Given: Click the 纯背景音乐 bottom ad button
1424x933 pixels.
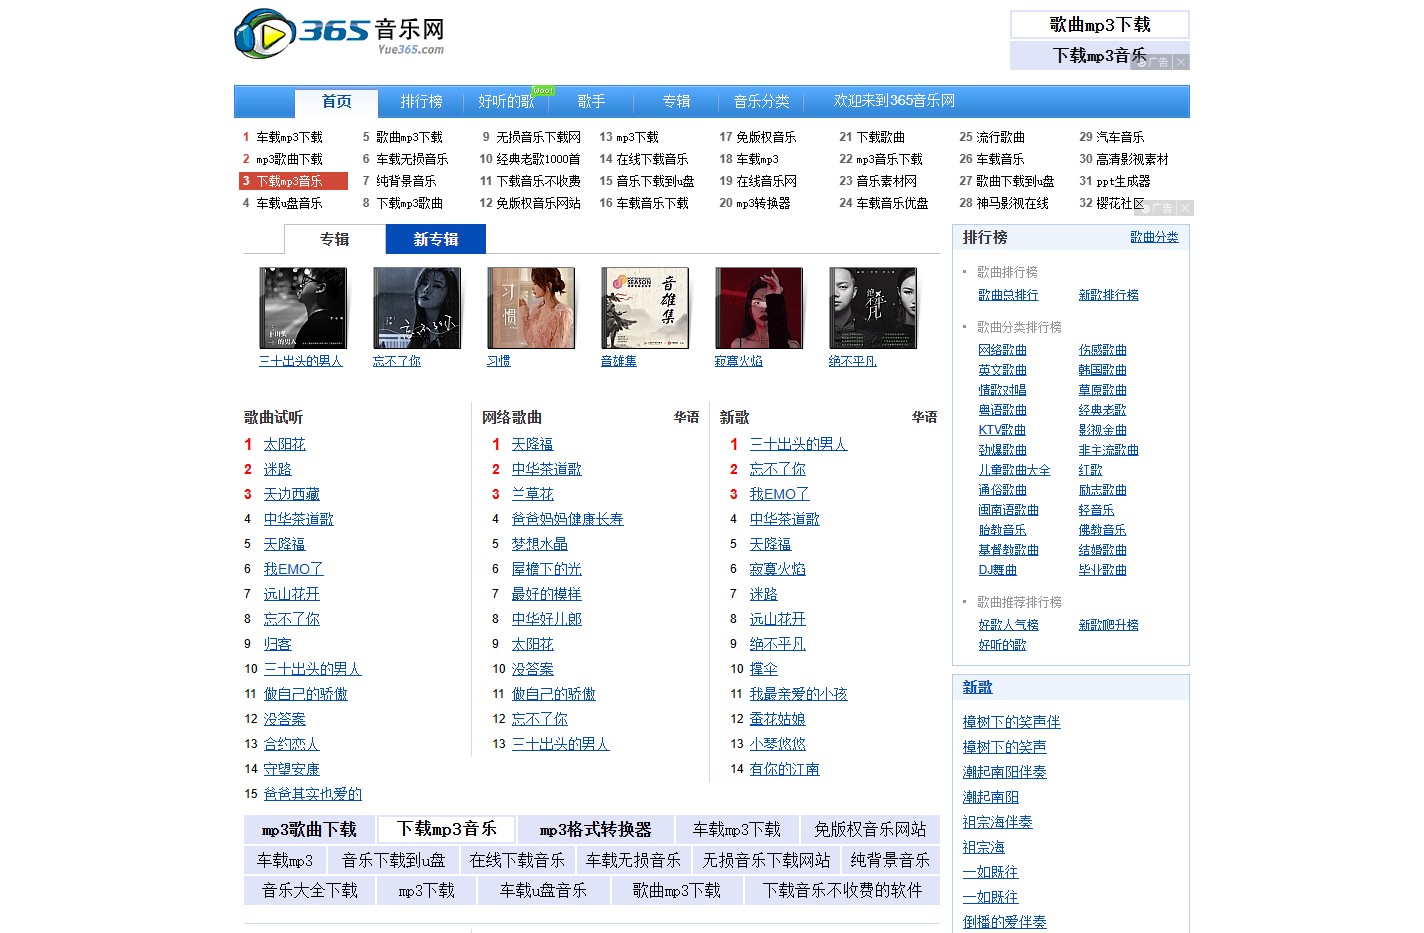Looking at the screenshot, I should (889, 860).
